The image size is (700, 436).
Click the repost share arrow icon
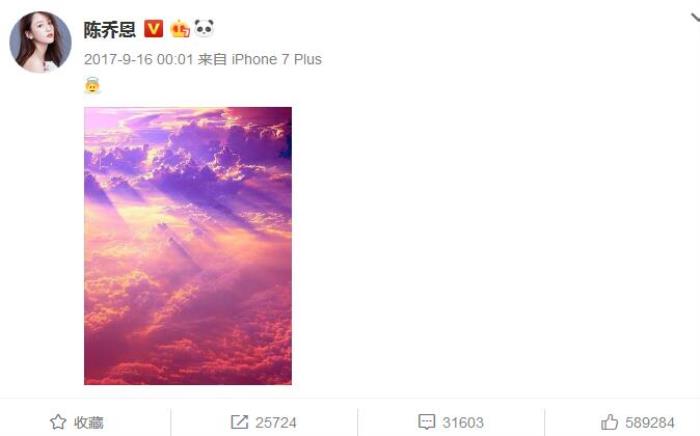(x=239, y=422)
